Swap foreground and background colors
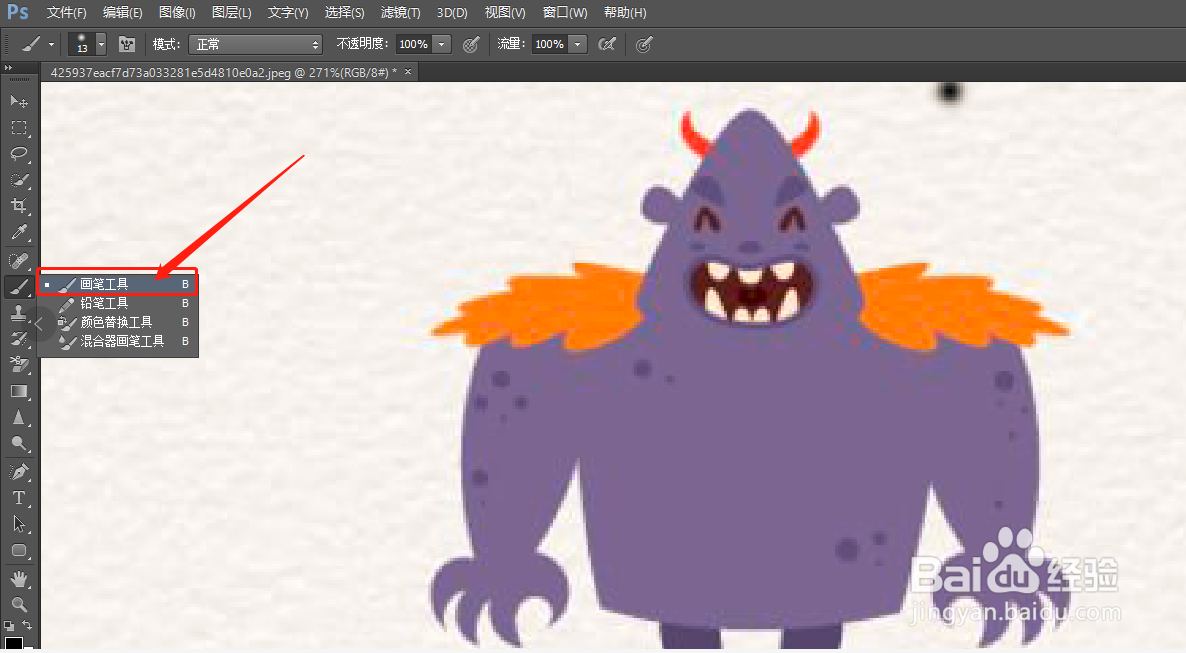 coord(27,626)
